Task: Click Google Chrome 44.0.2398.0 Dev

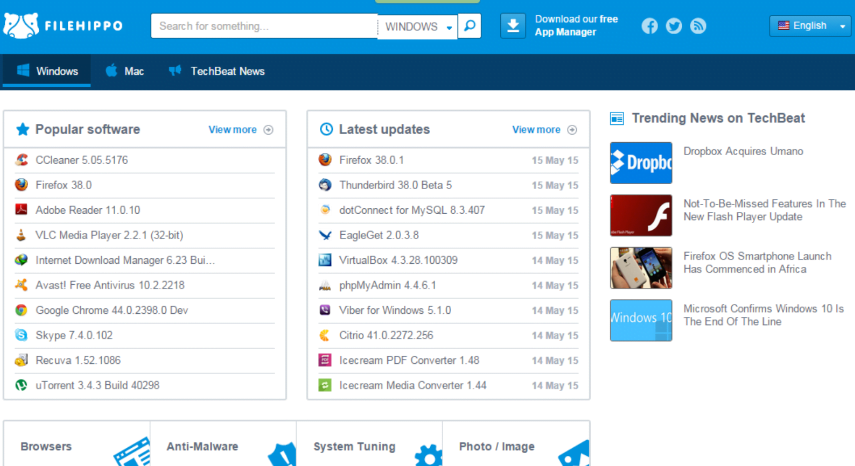Action: pos(112,310)
